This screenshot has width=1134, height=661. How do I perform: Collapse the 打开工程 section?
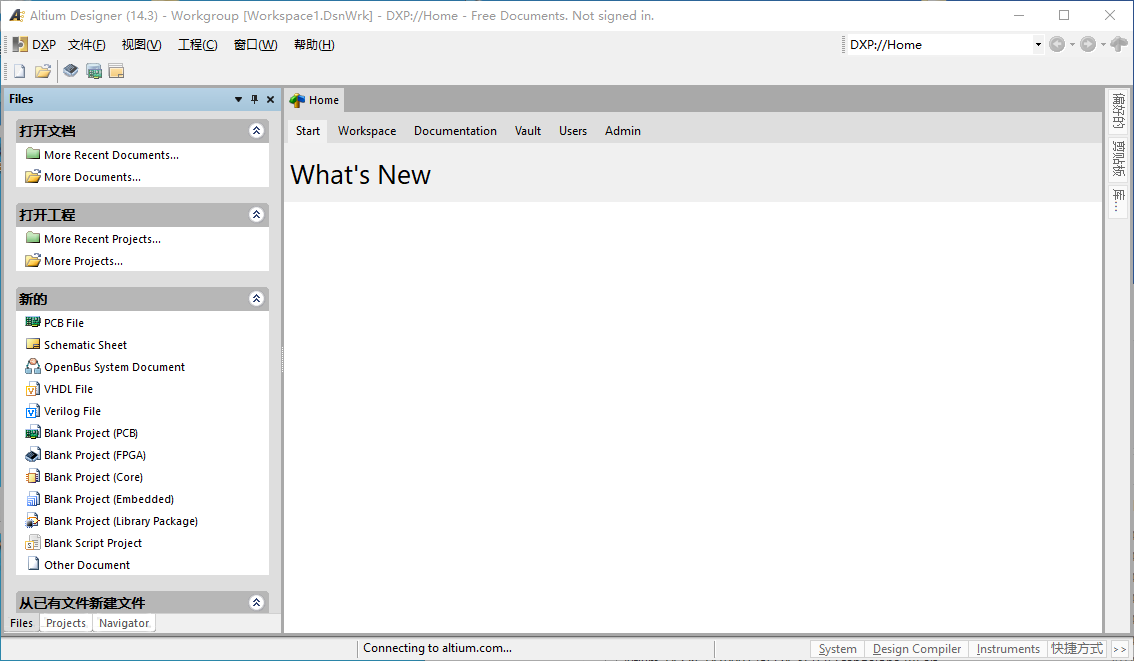[x=256, y=215]
